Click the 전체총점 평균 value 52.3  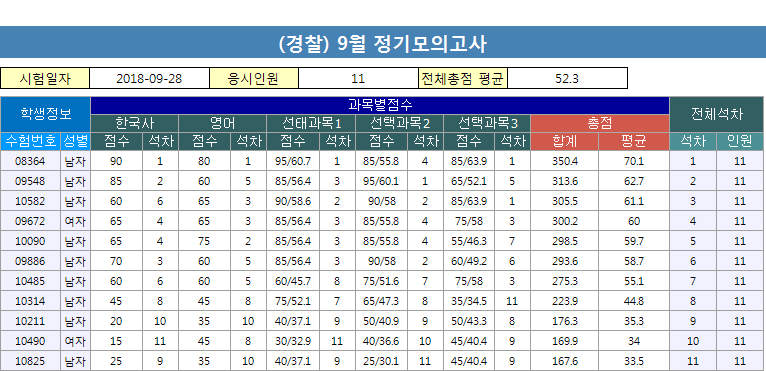pyautogui.click(x=567, y=79)
